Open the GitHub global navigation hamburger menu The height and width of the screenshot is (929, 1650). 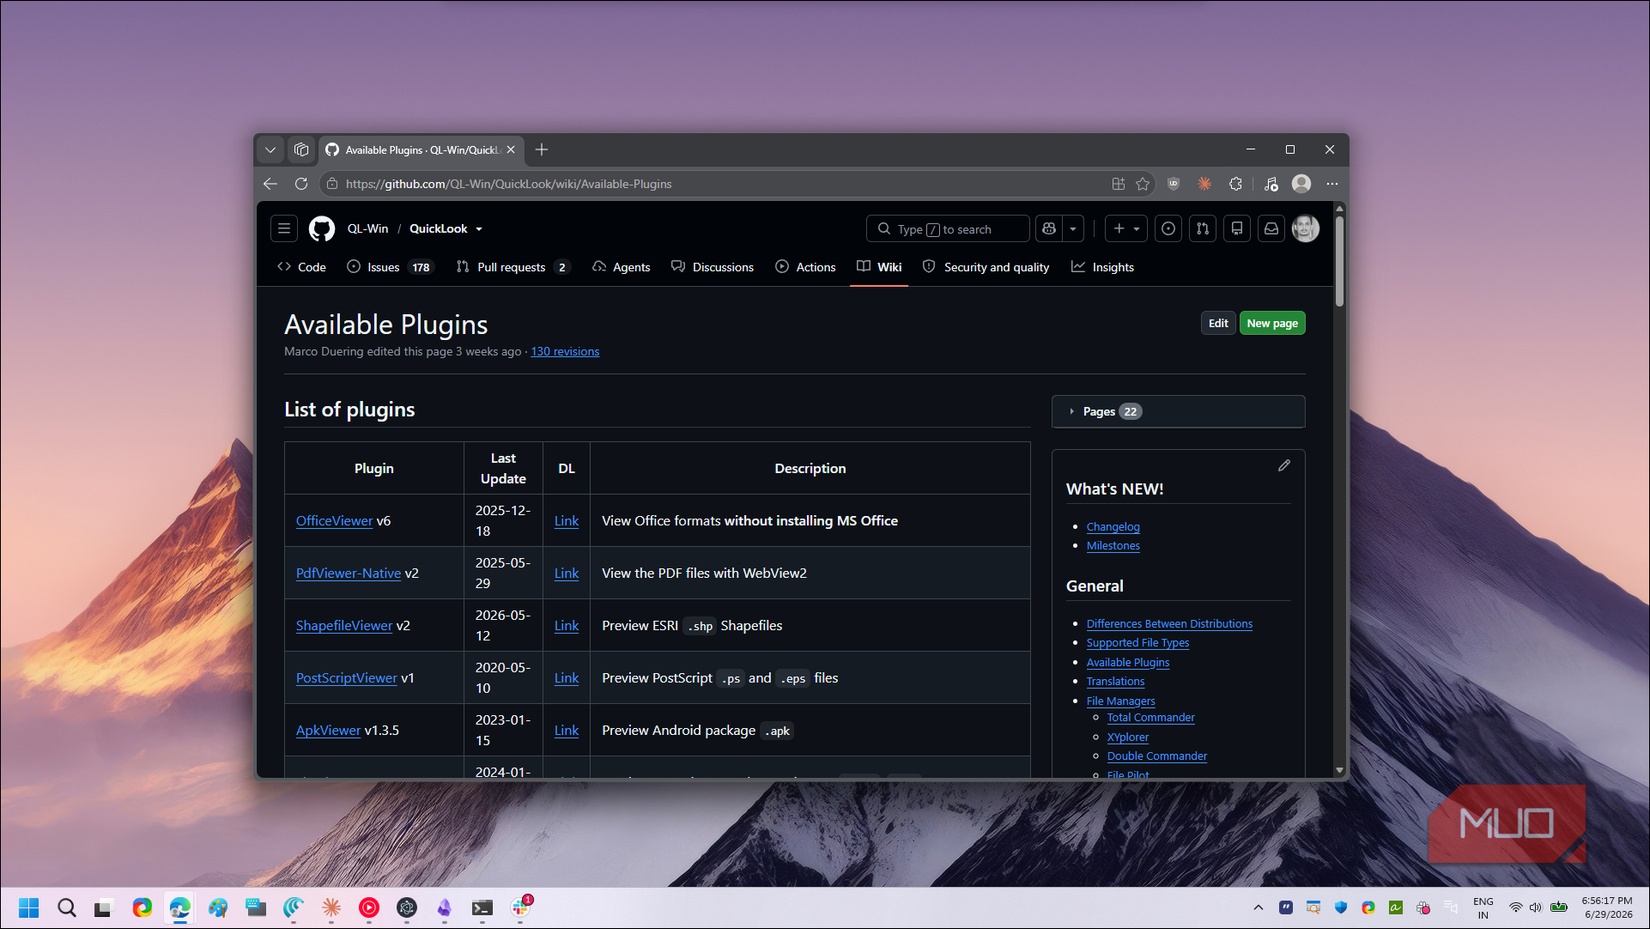pyautogui.click(x=284, y=229)
